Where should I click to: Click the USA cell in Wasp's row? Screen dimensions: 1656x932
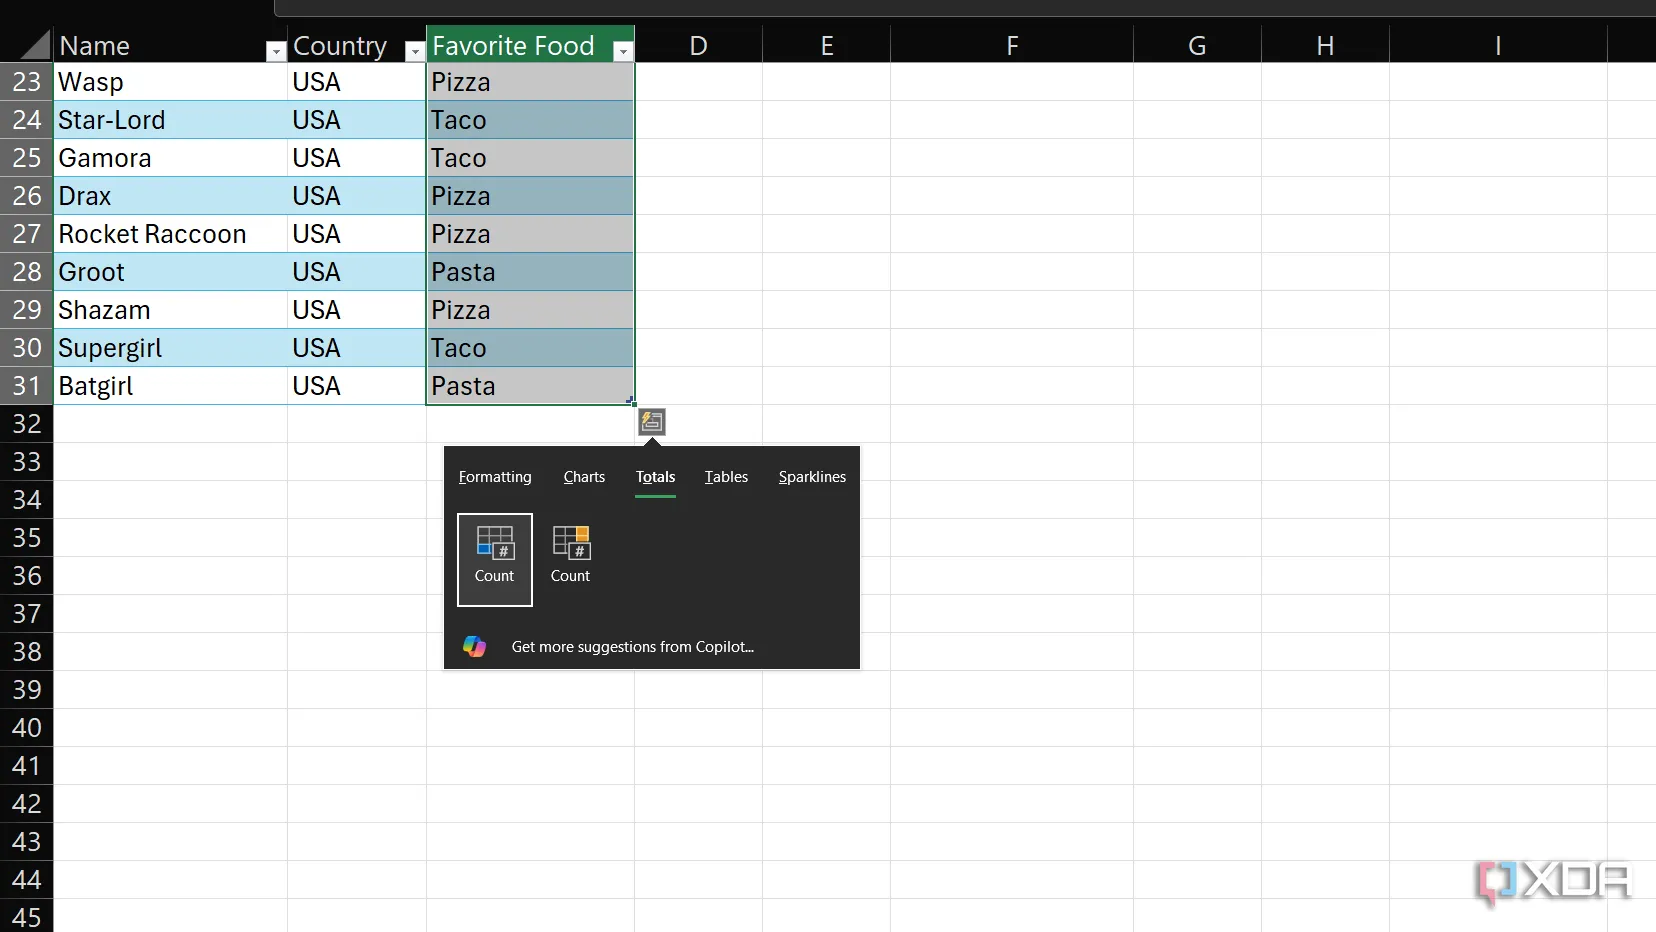[x=356, y=82]
